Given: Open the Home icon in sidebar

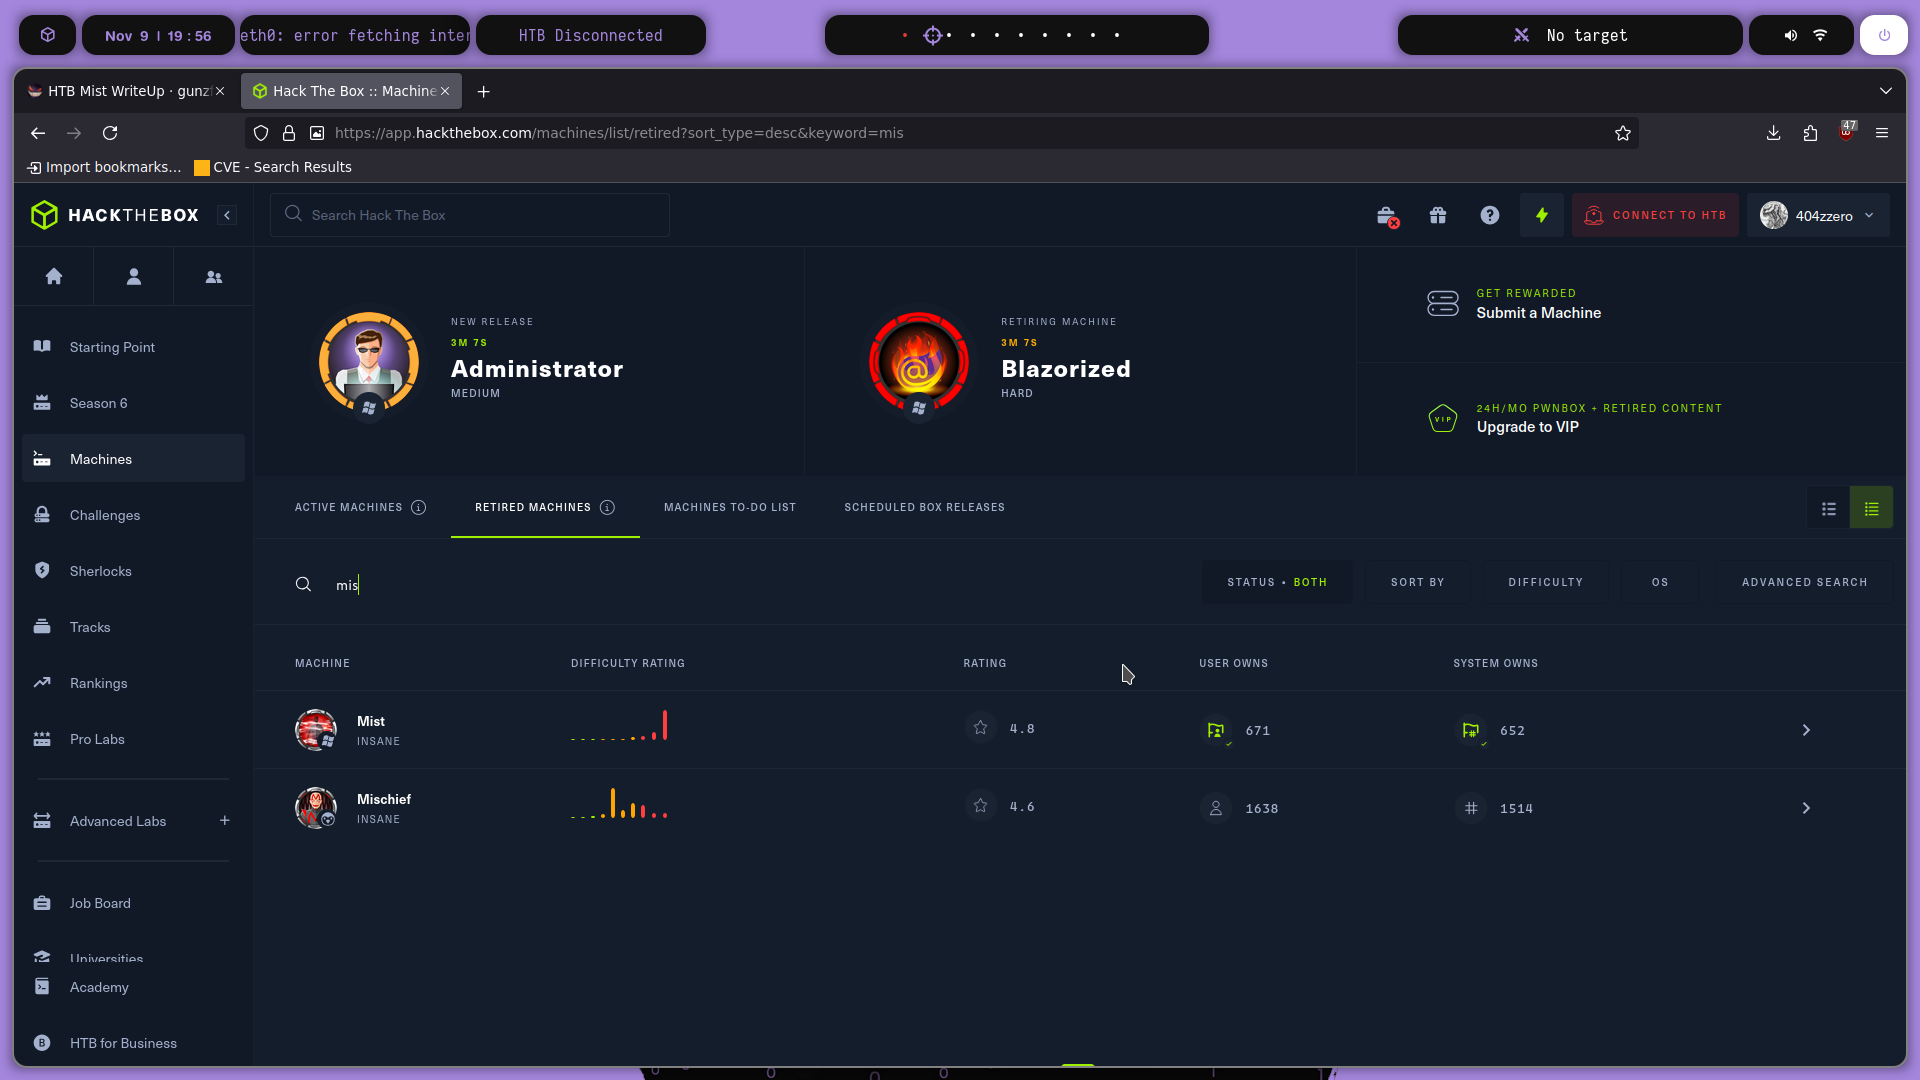Looking at the screenshot, I should pyautogui.click(x=54, y=277).
